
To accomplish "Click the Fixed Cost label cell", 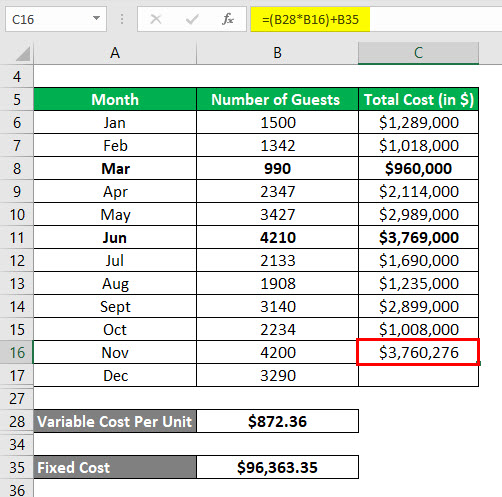I will tap(115, 467).
